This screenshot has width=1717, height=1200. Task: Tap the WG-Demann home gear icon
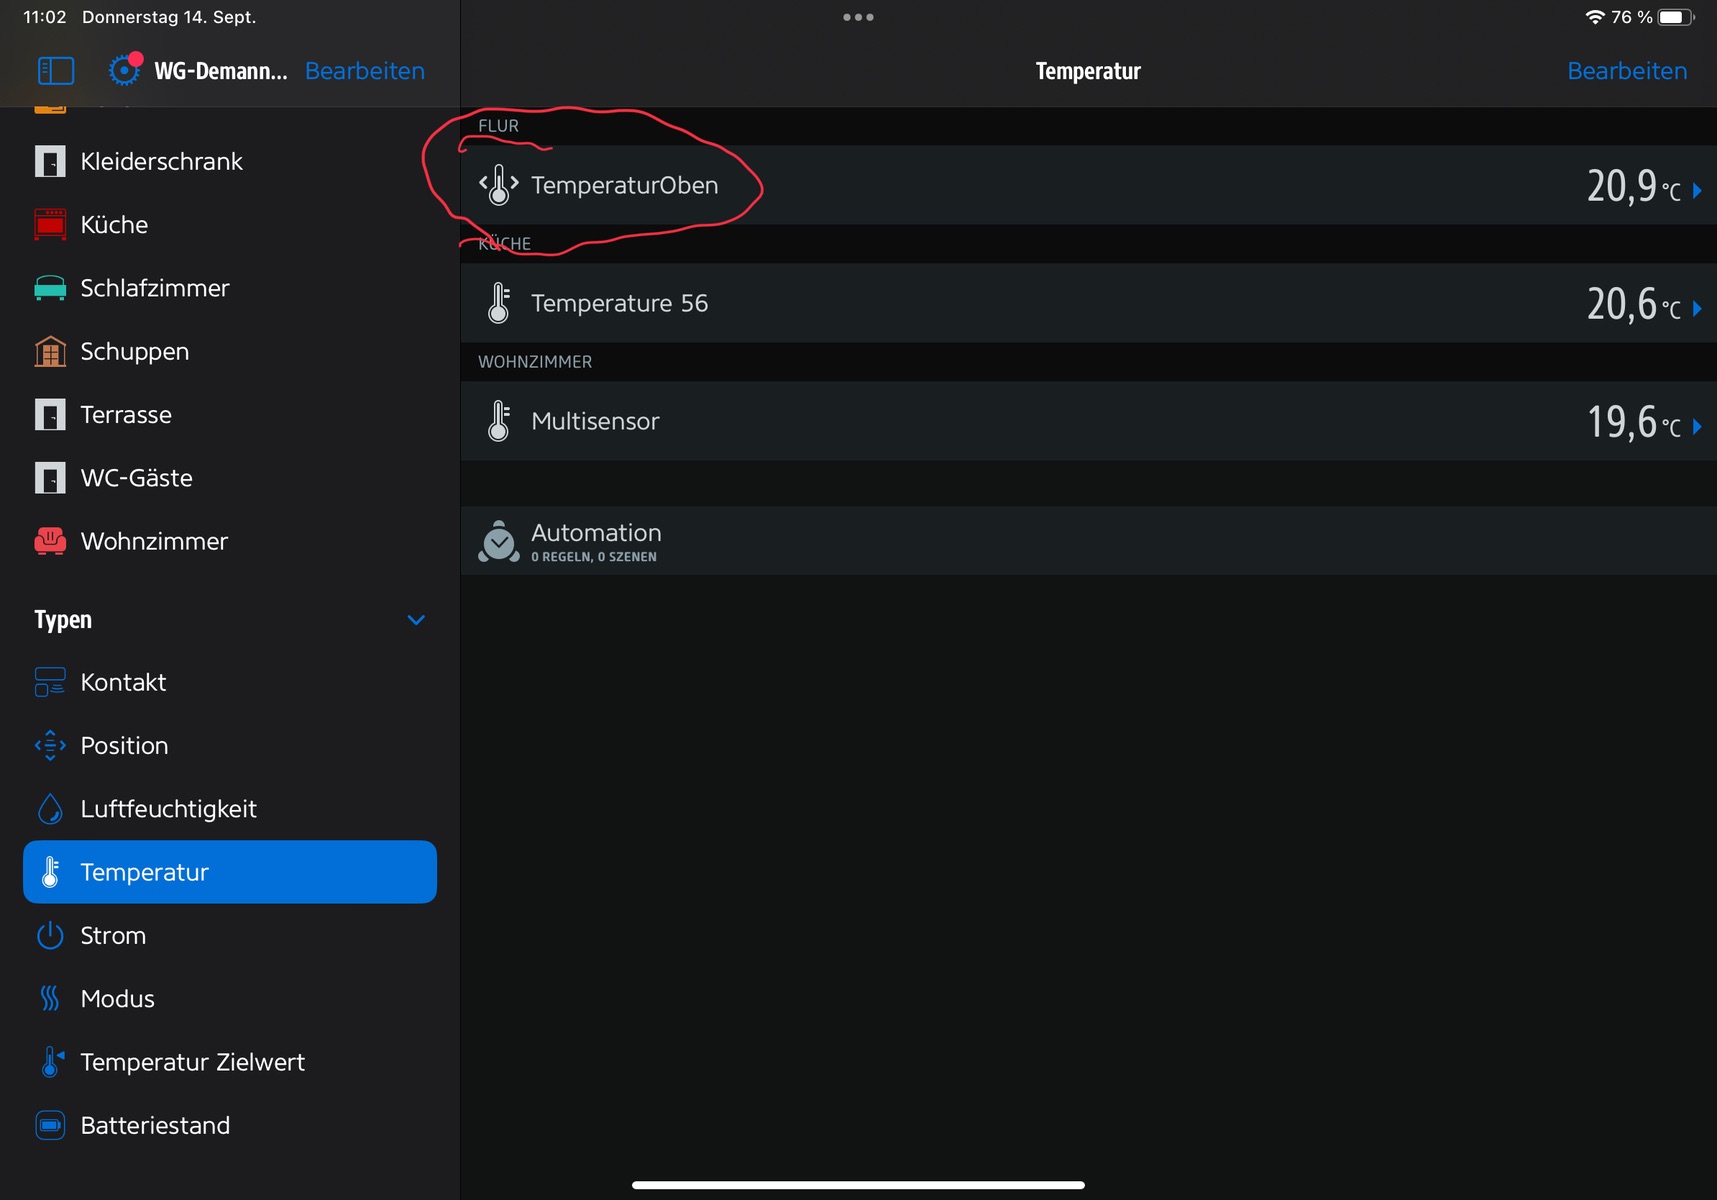tap(124, 70)
